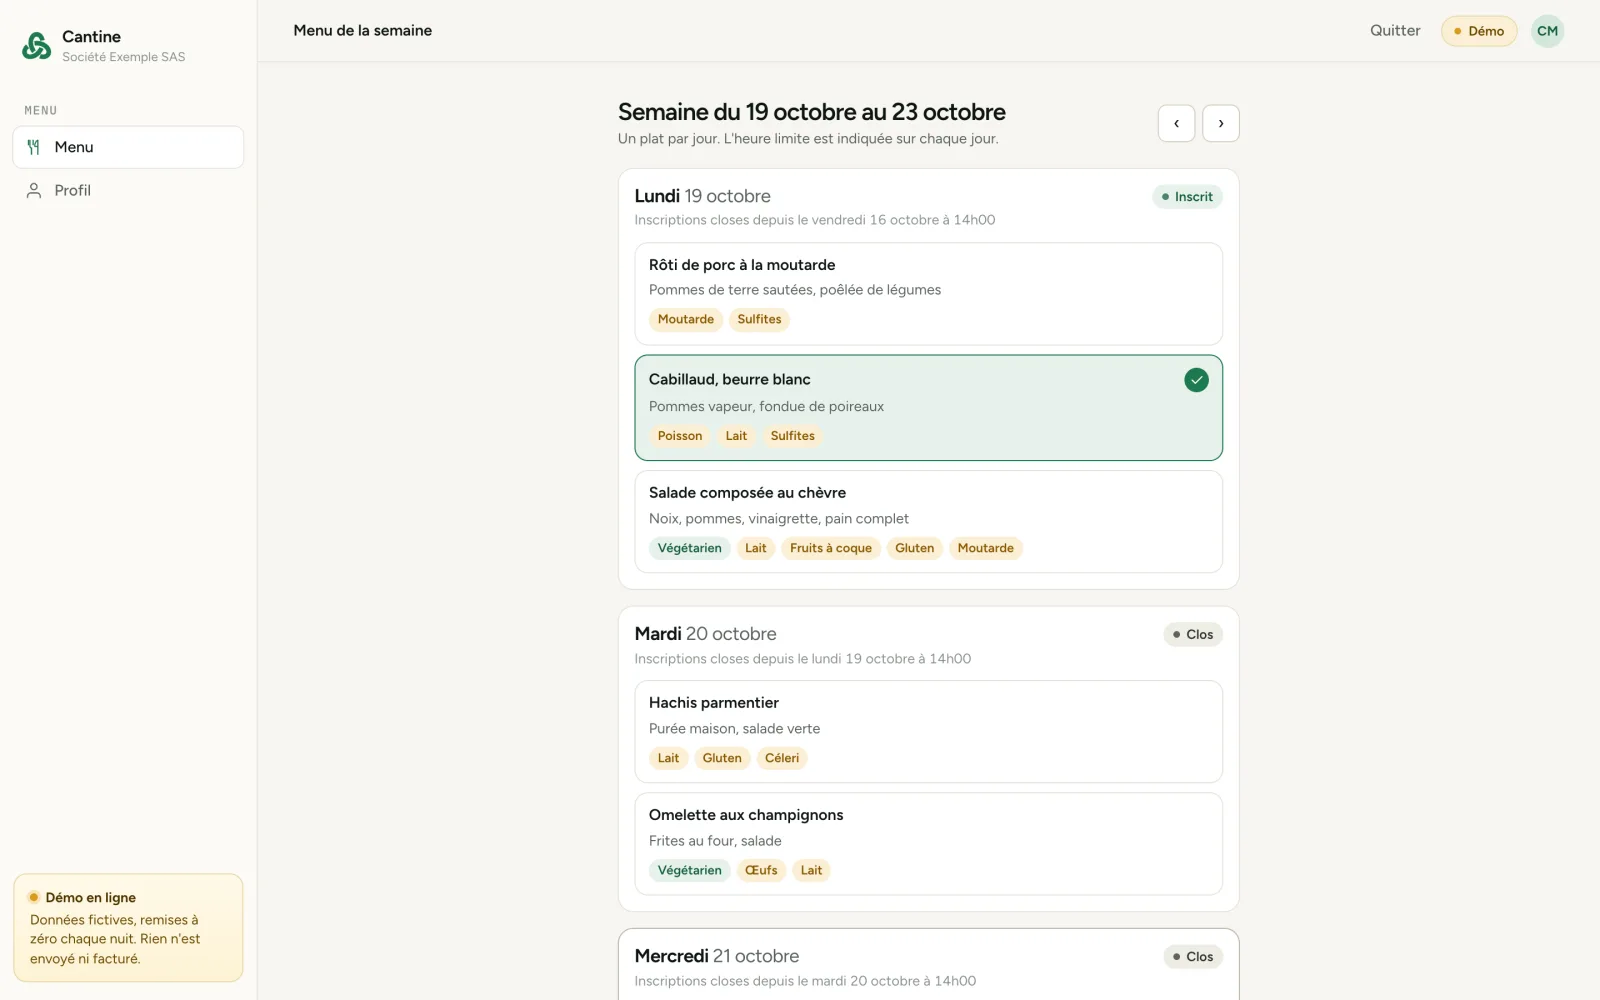Go to the previous week
Image resolution: width=1600 pixels, height=1000 pixels.
click(1176, 123)
